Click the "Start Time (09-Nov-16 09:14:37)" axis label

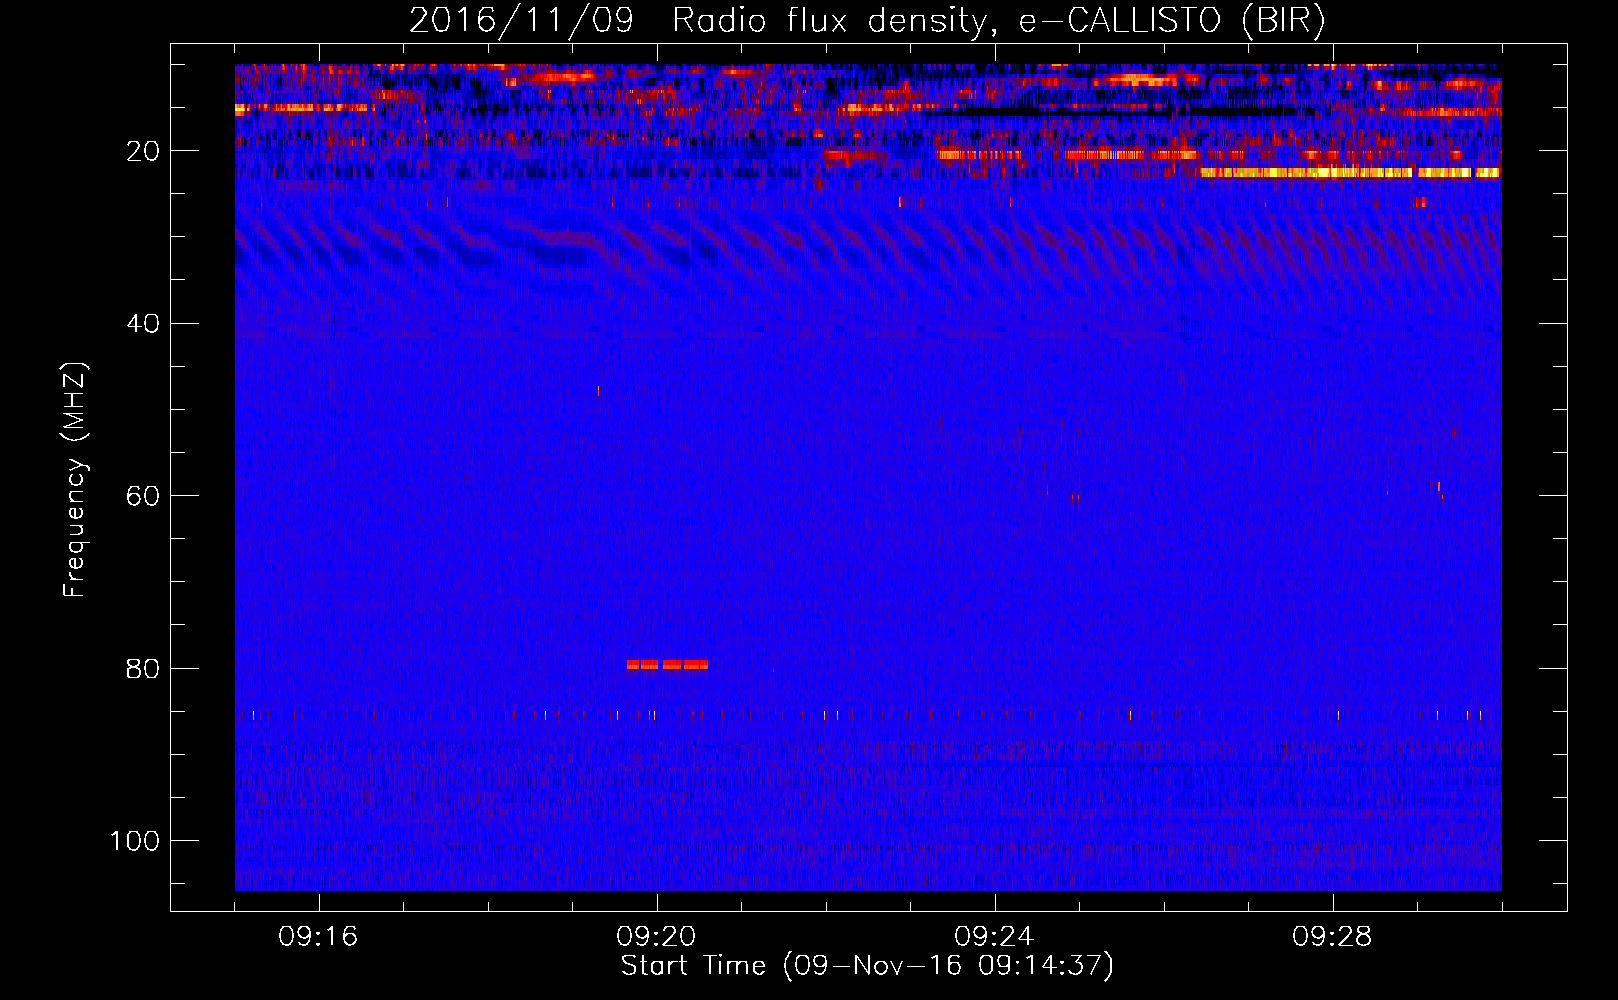[867, 966]
